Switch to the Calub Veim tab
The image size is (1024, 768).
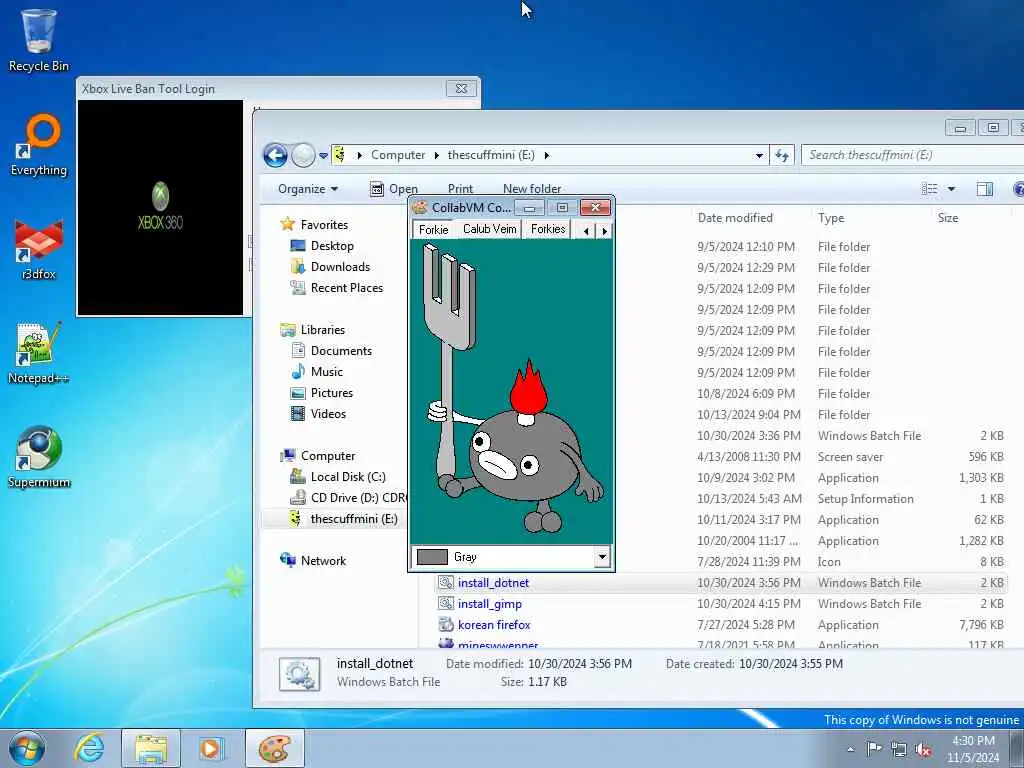tap(489, 229)
